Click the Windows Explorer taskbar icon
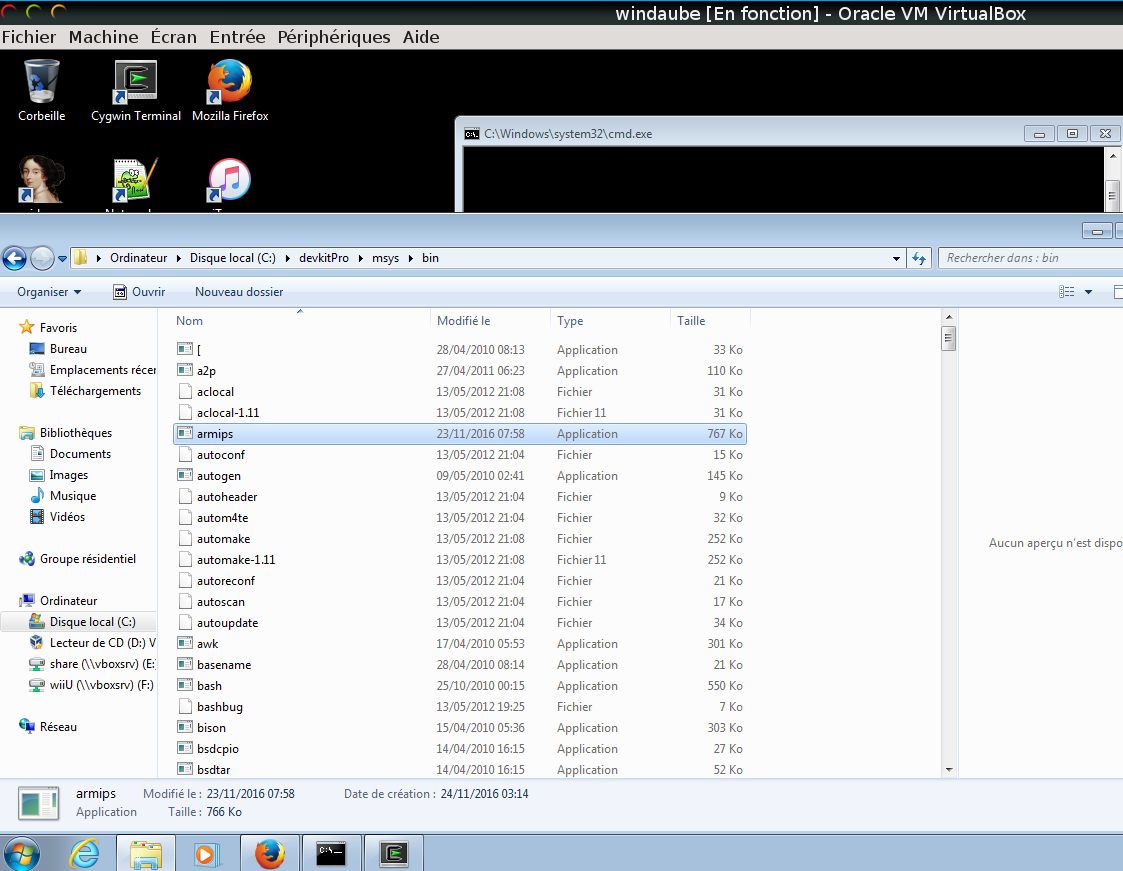This screenshot has height=871, width=1123. [x=146, y=854]
